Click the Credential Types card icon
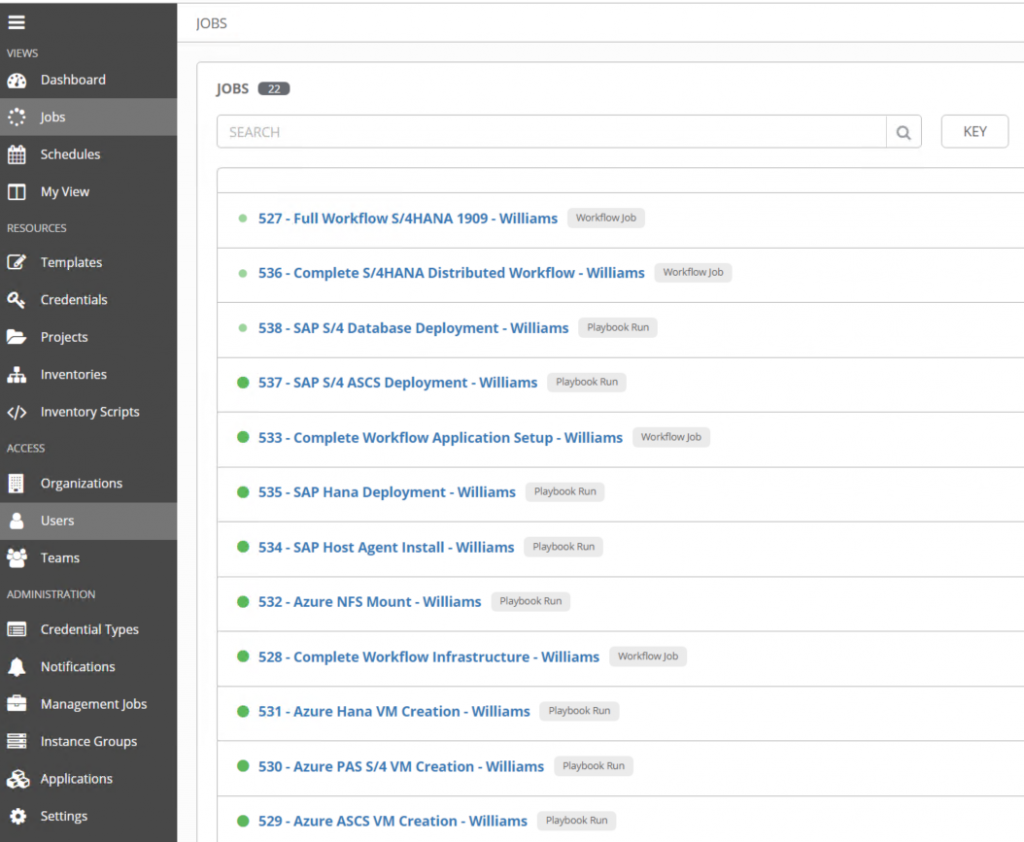1024x842 pixels. coord(16,629)
